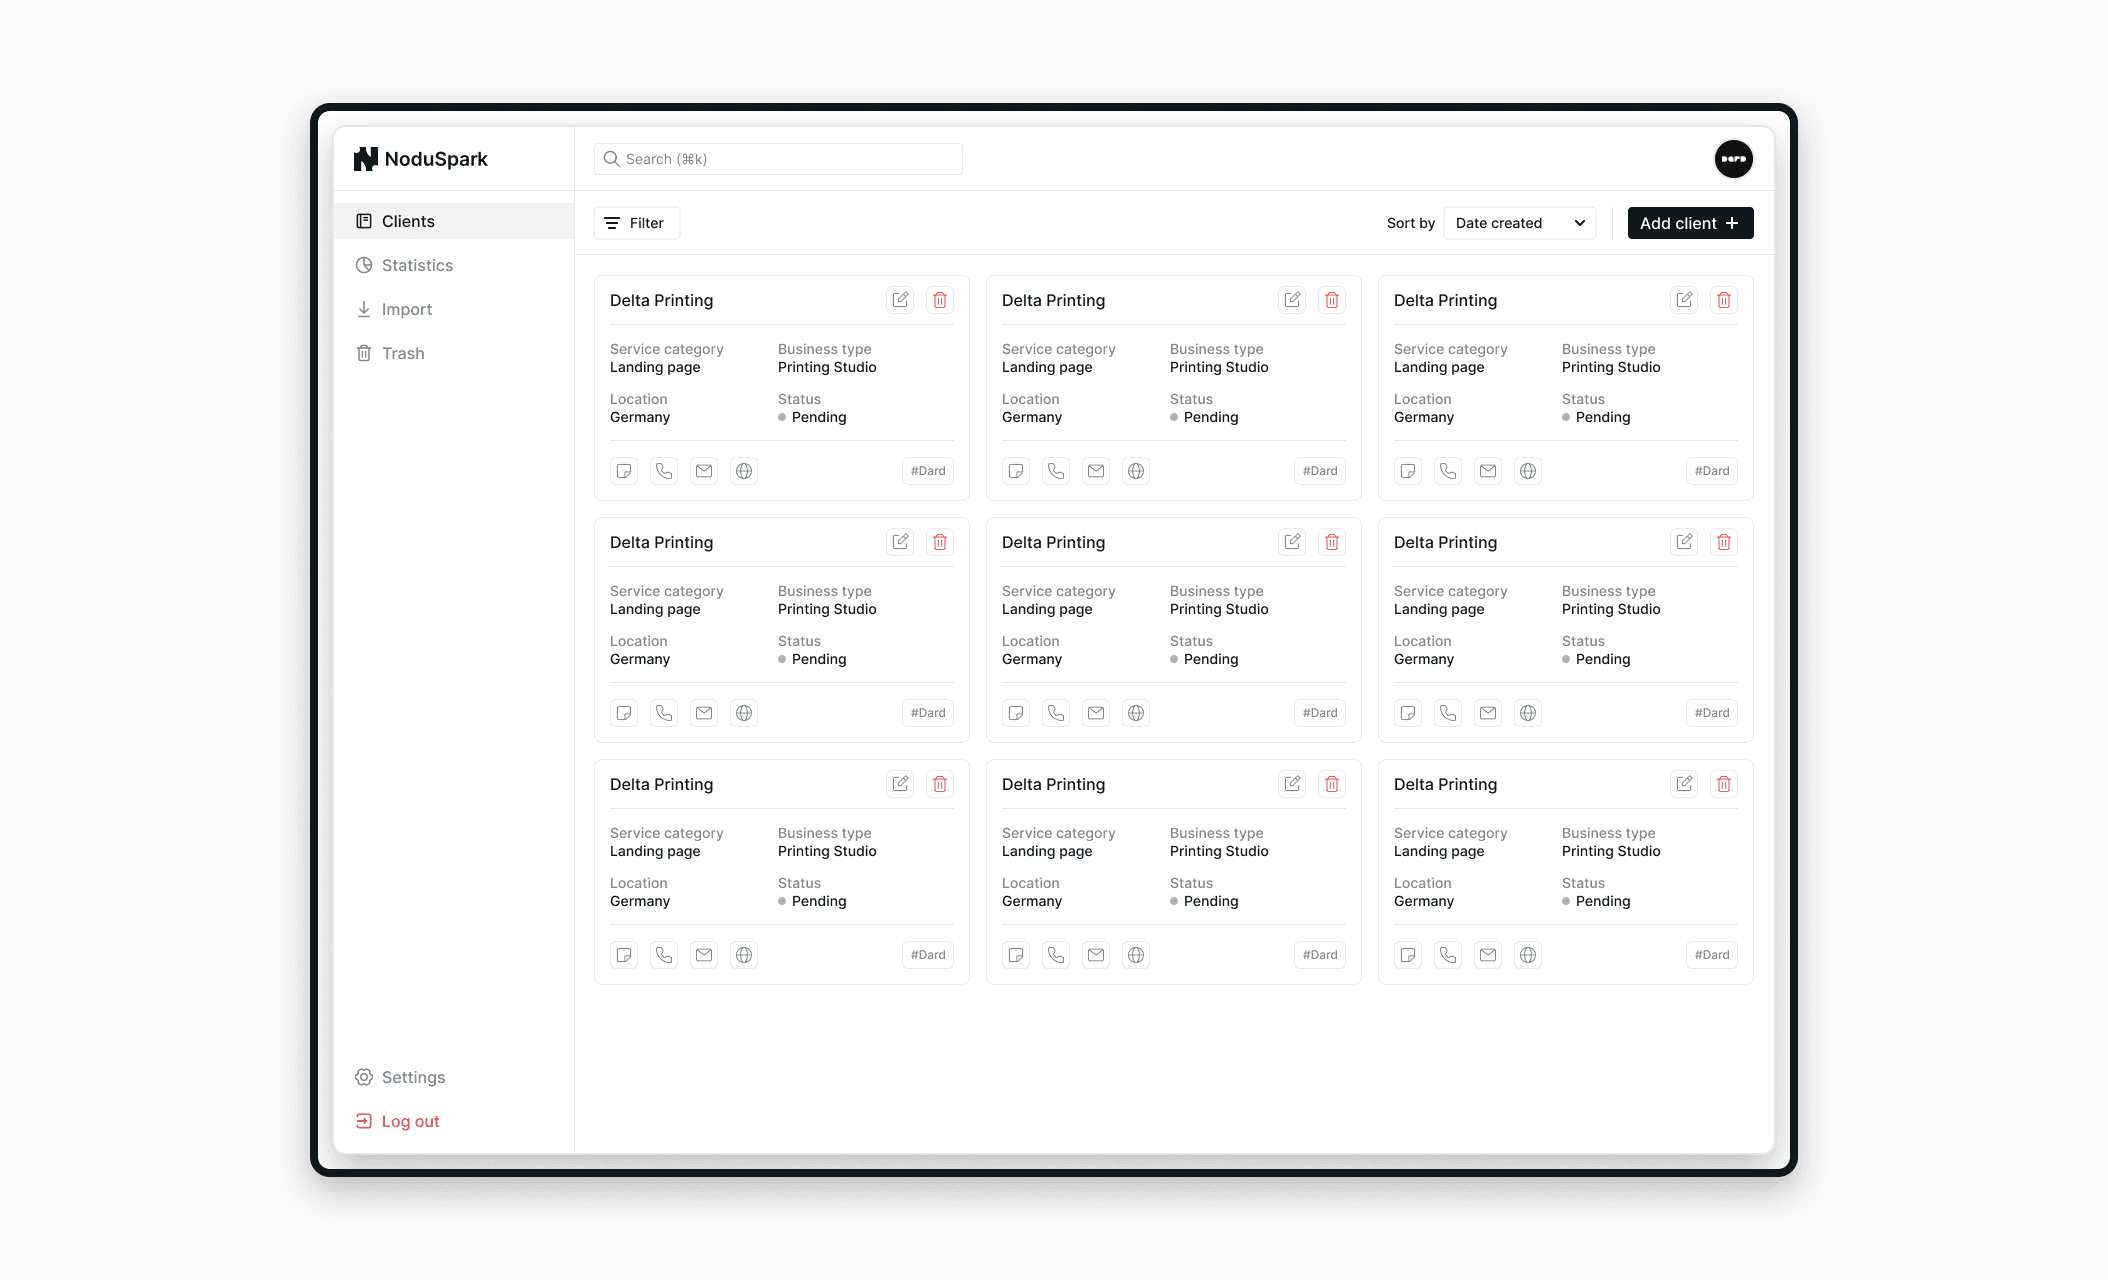Image resolution: width=2108 pixels, height=1280 pixels.
Task: Open the globe icon on center card
Action: pos(1136,713)
